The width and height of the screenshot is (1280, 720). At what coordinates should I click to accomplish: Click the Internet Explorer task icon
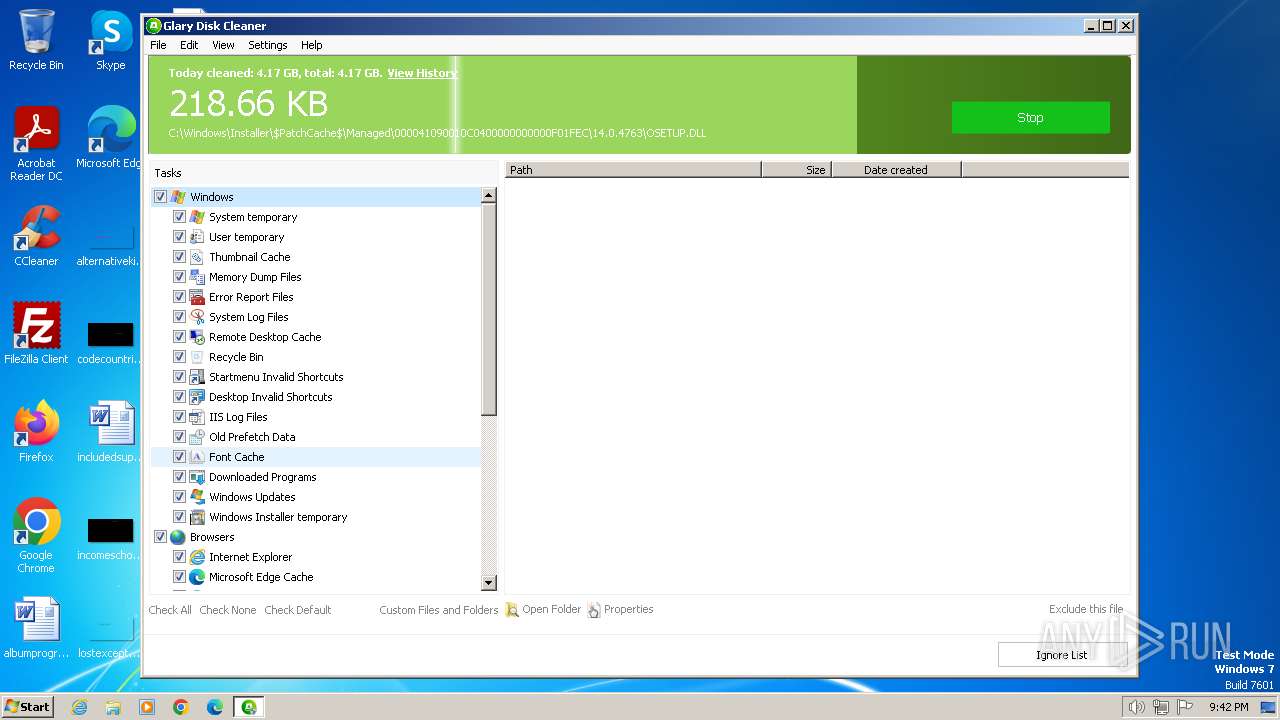[197, 557]
